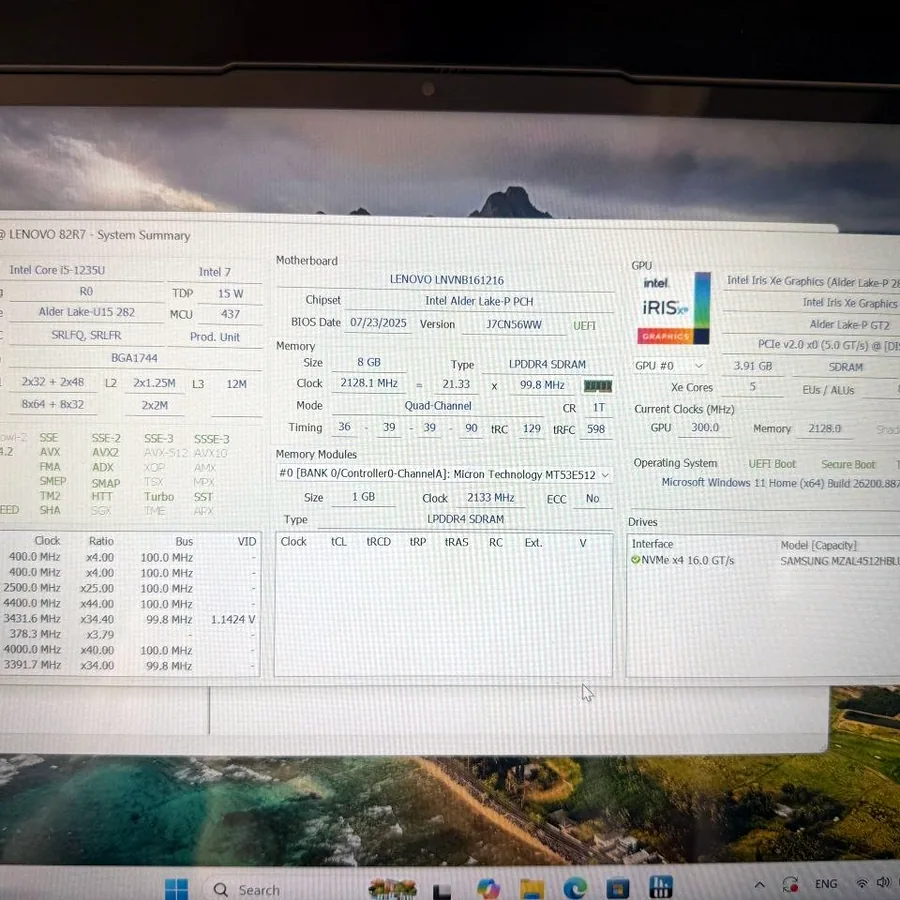Viewport: 900px width, 900px height.
Task: Click the tRC '129' timing value
Action: pyautogui.click(x=532, y=428)
